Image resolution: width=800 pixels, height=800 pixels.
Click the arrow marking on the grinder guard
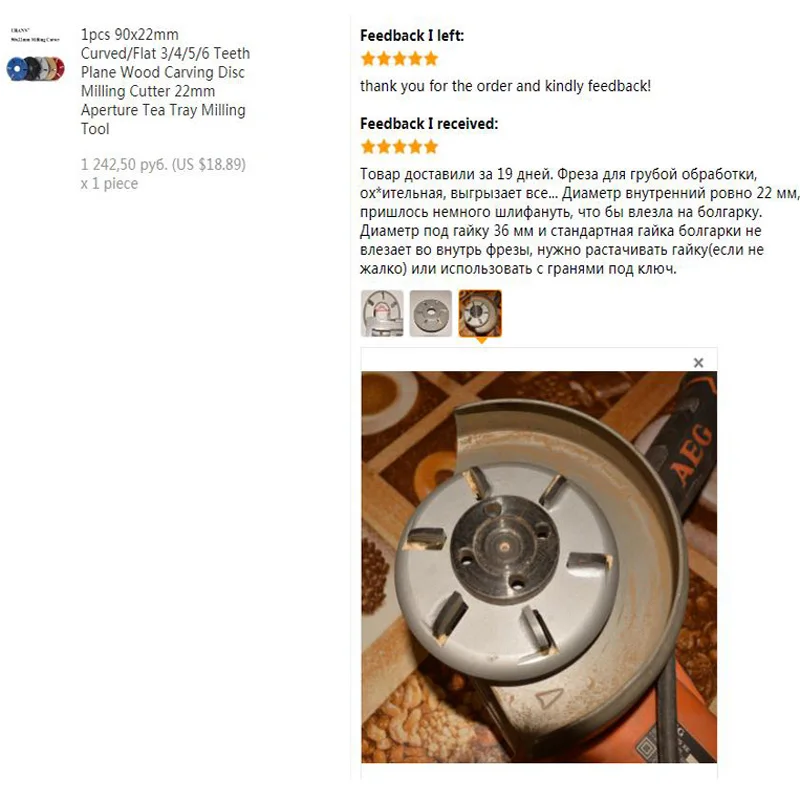(549, 698)
